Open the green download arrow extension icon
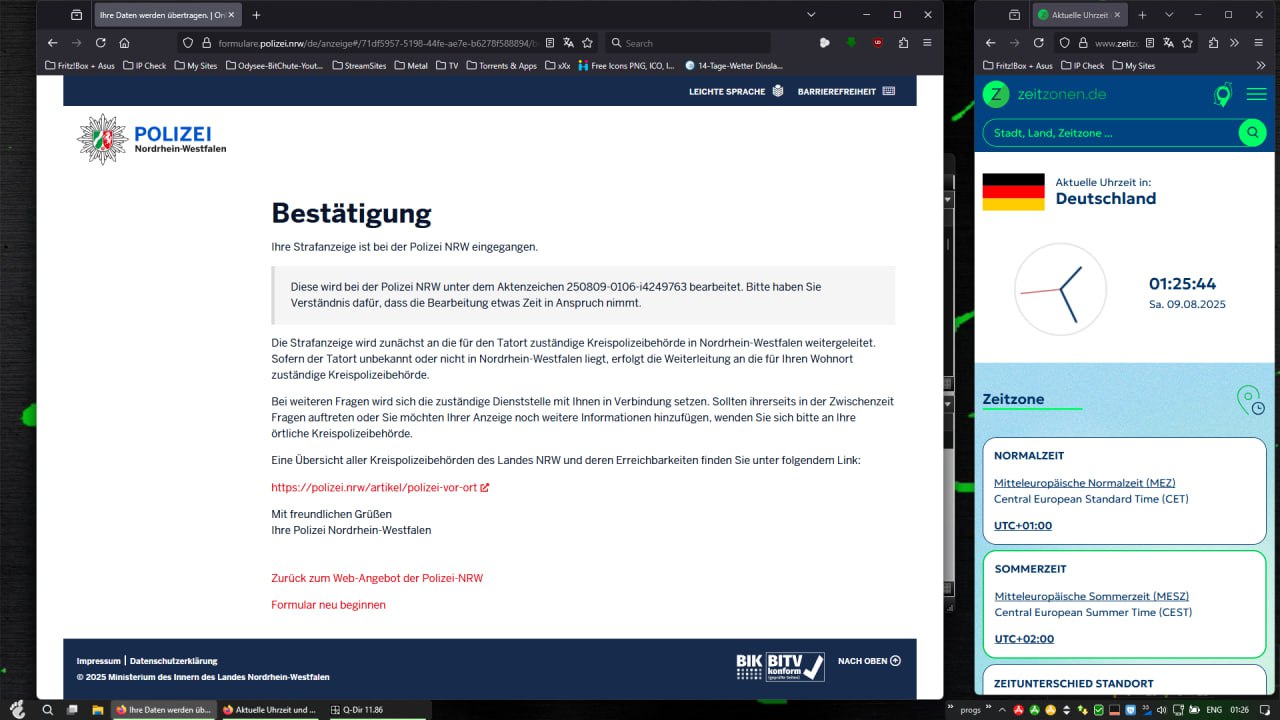The image size is (1280, 720). pos(851,43)
